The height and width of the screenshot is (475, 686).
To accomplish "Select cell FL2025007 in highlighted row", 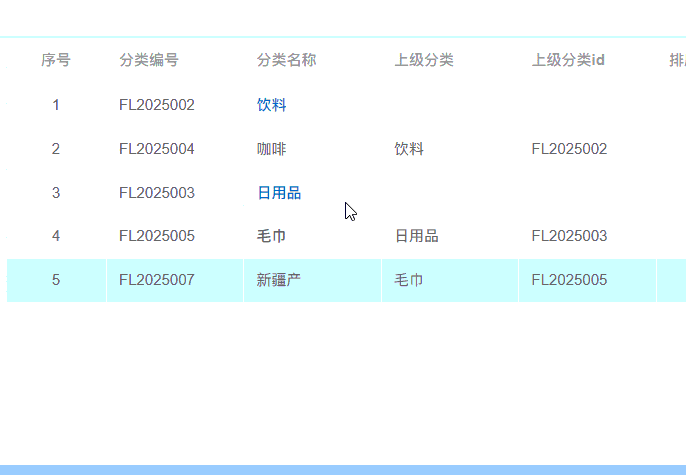I will click(x=157, y=280).
